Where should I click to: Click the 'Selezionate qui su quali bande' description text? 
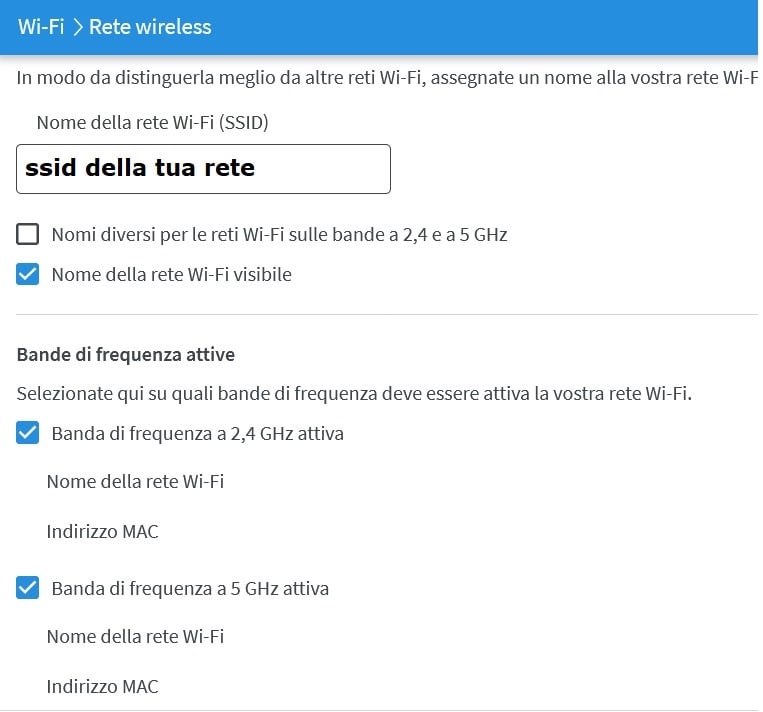point(354,394)
